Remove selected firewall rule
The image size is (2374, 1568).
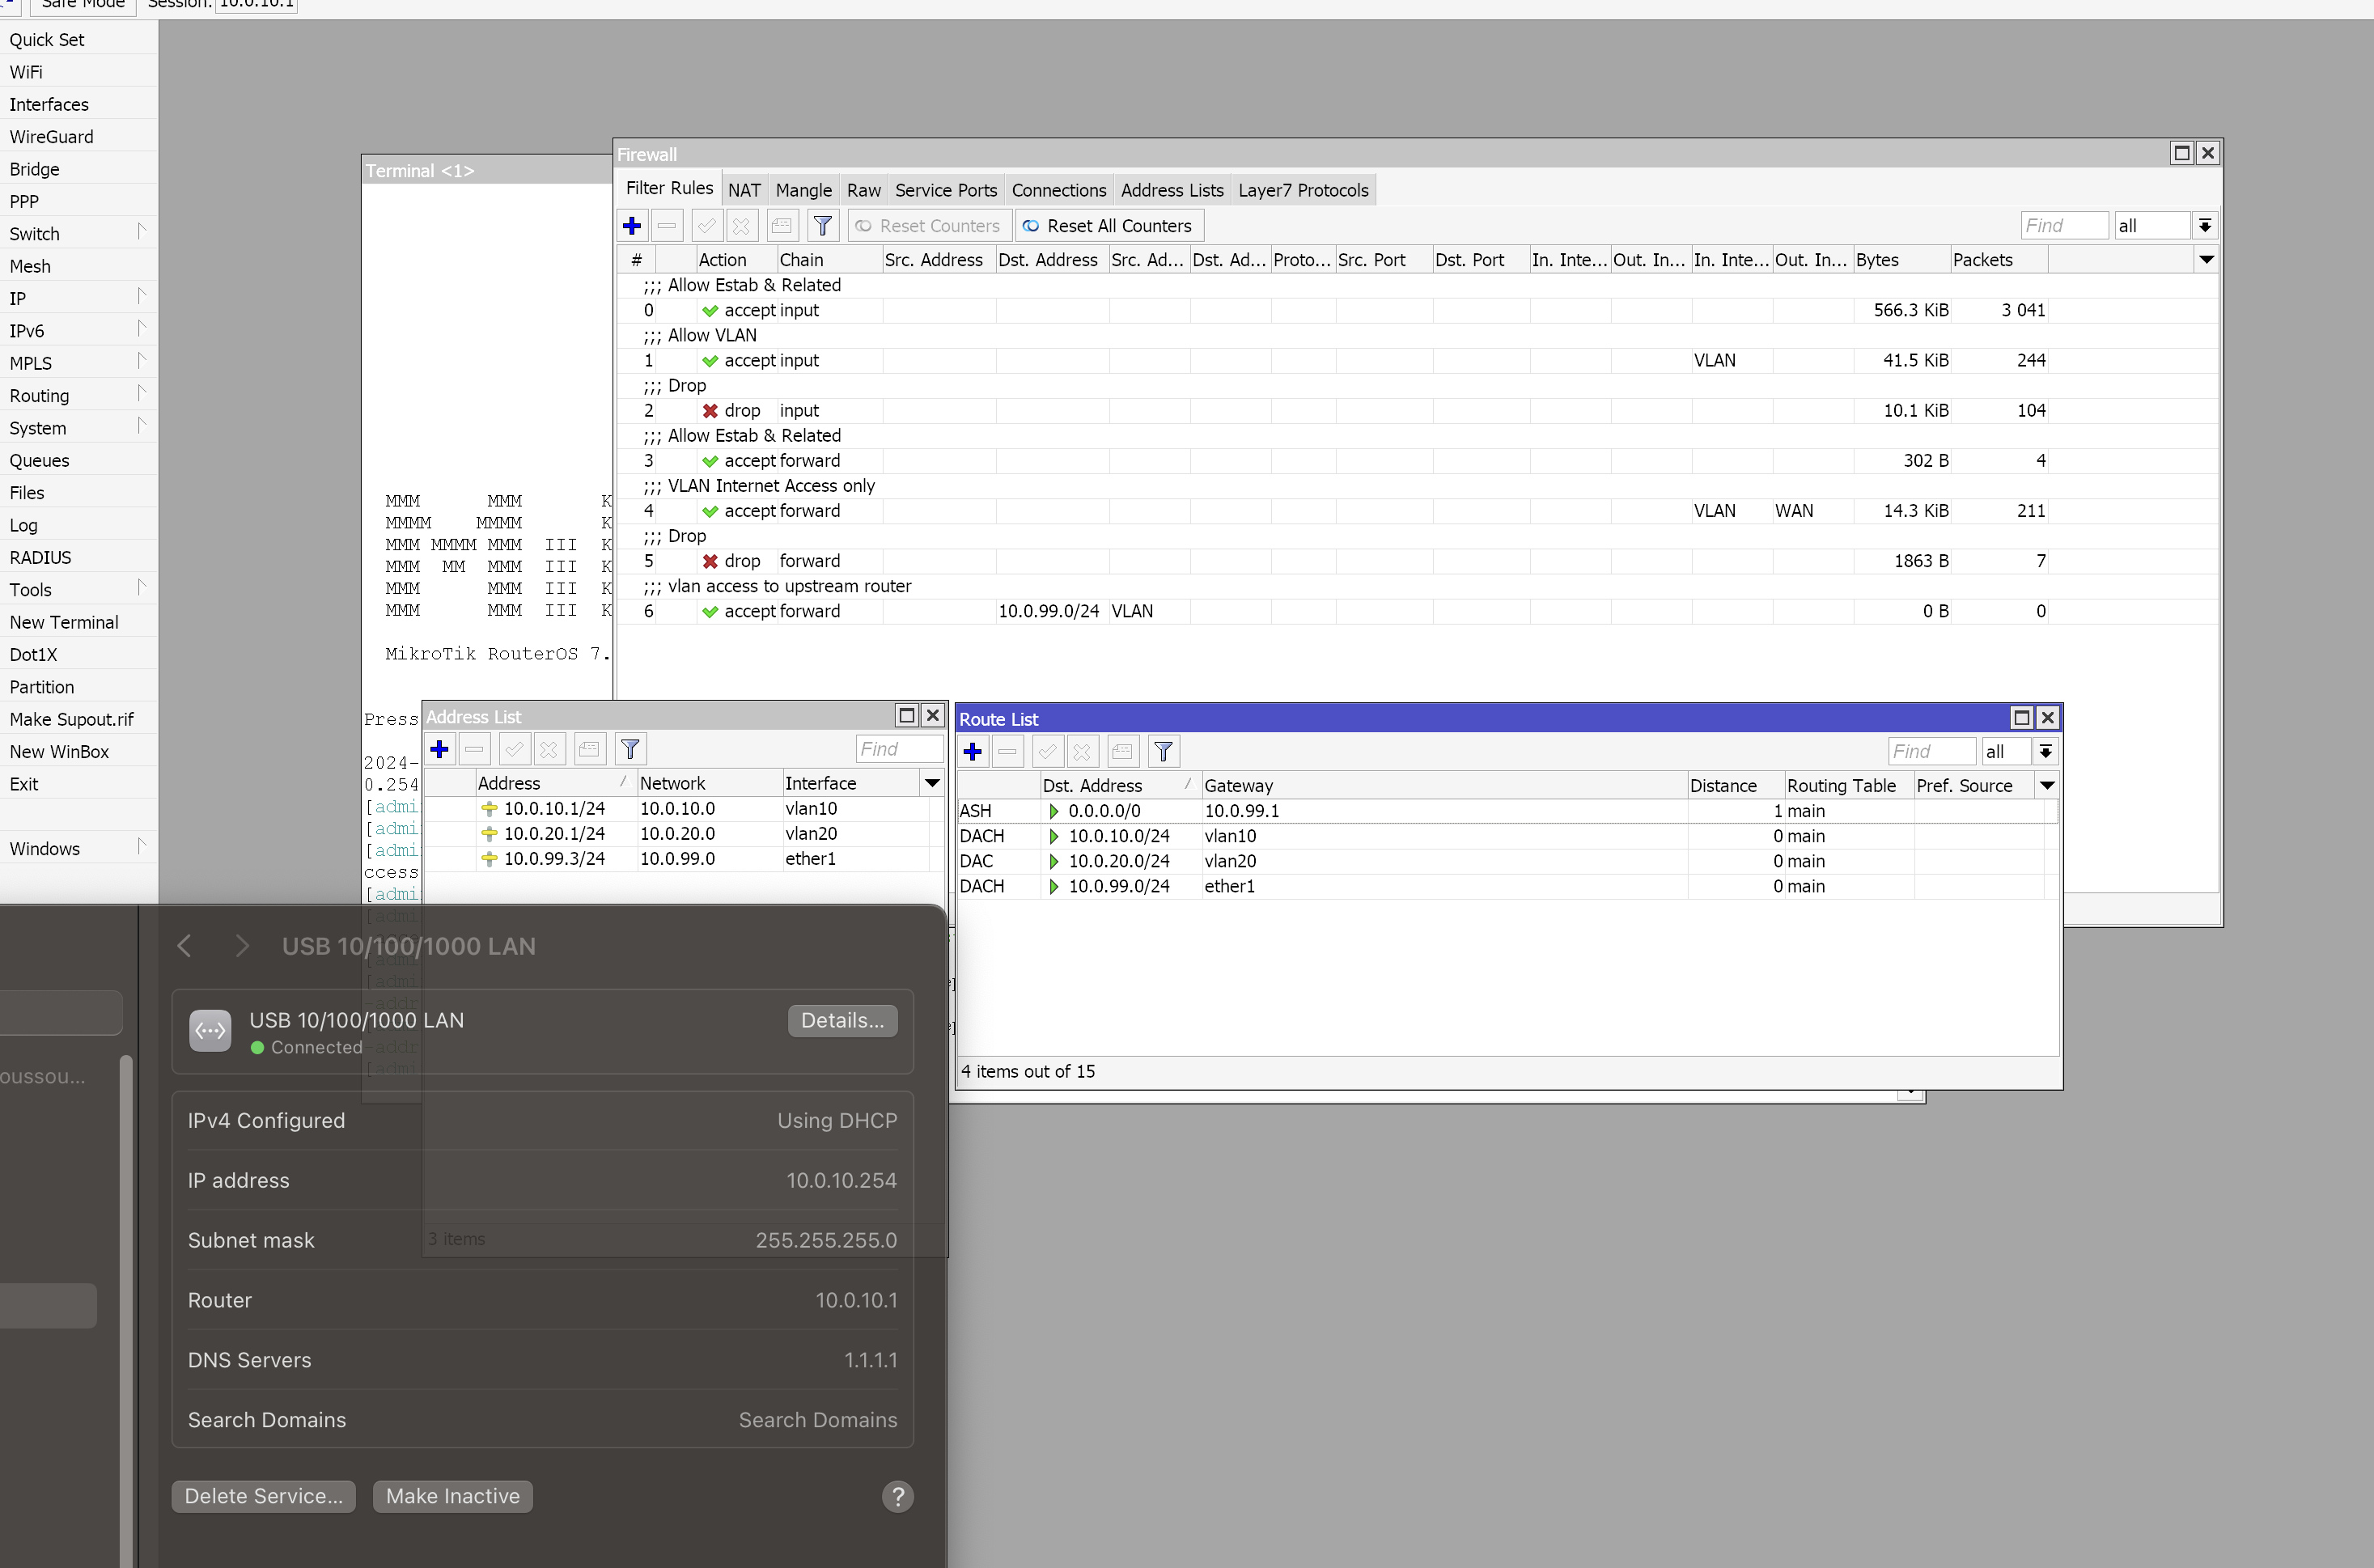pos(667,226)
